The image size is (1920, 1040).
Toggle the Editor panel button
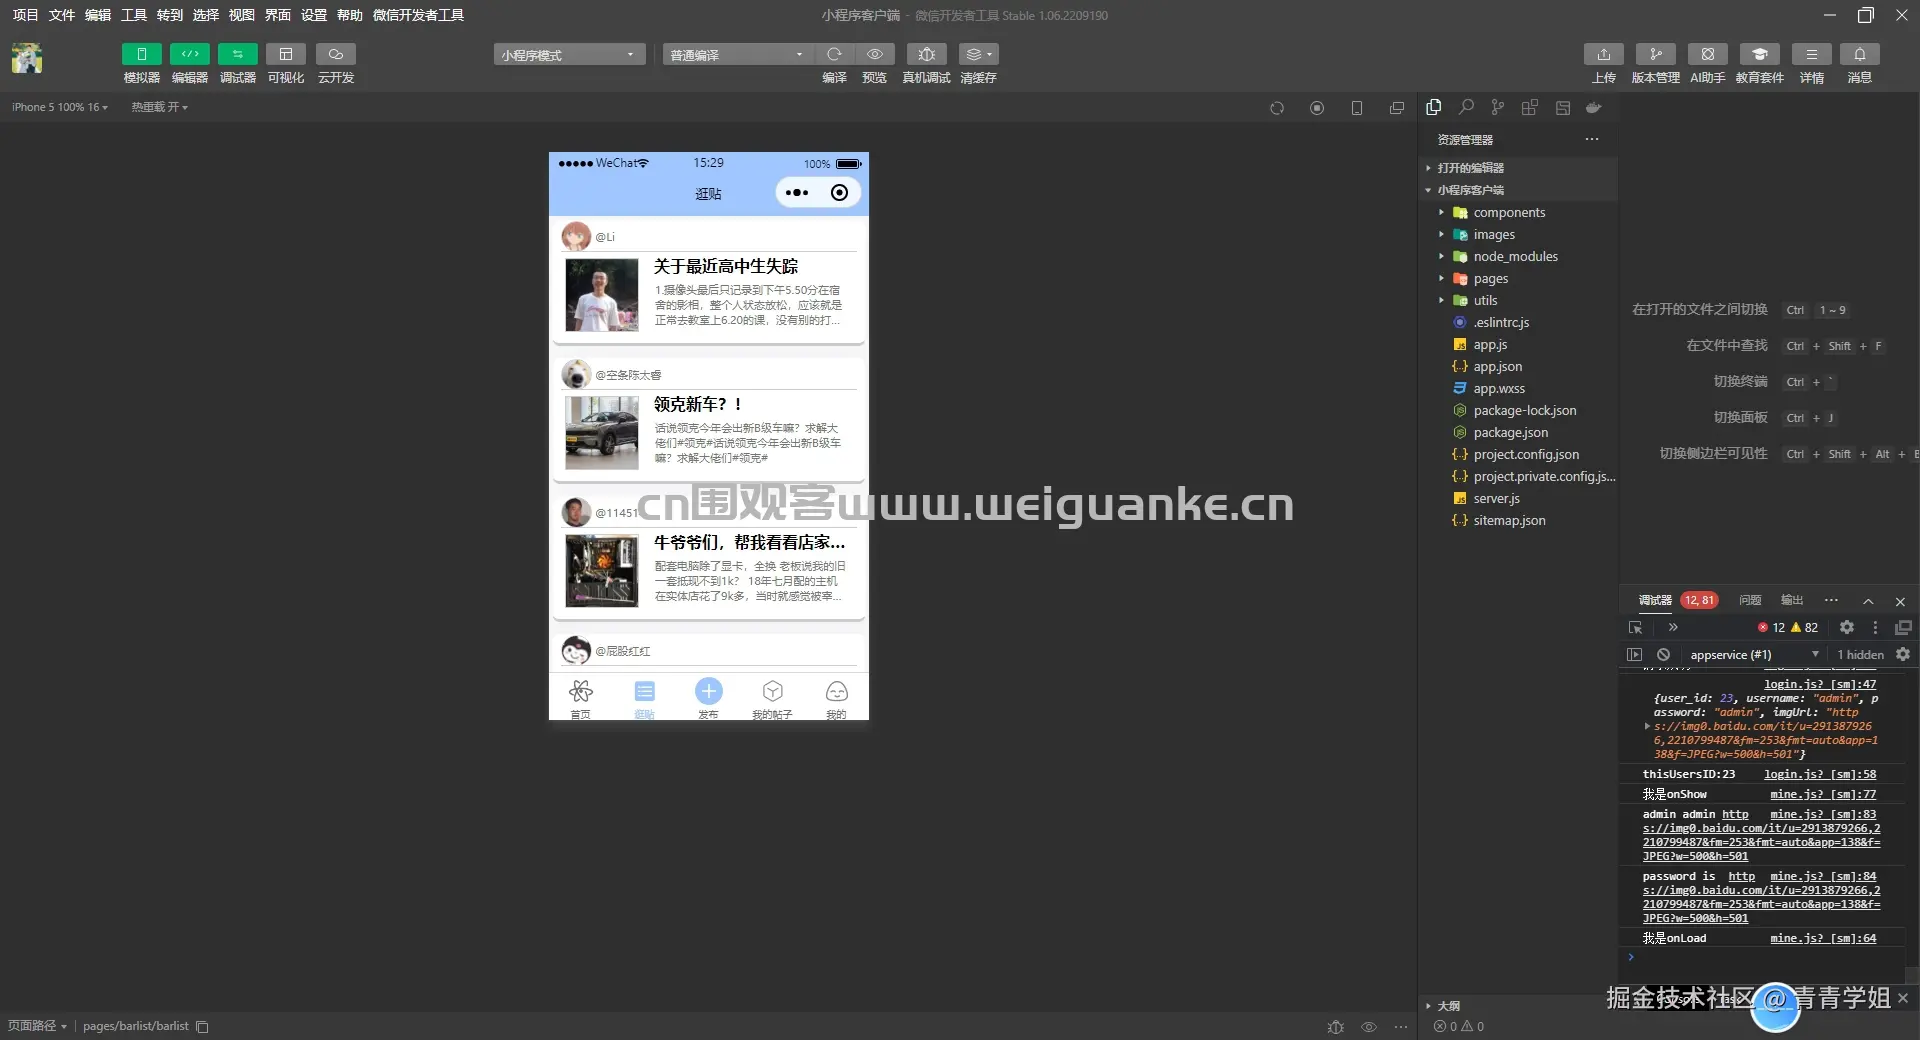click(189, 54)
